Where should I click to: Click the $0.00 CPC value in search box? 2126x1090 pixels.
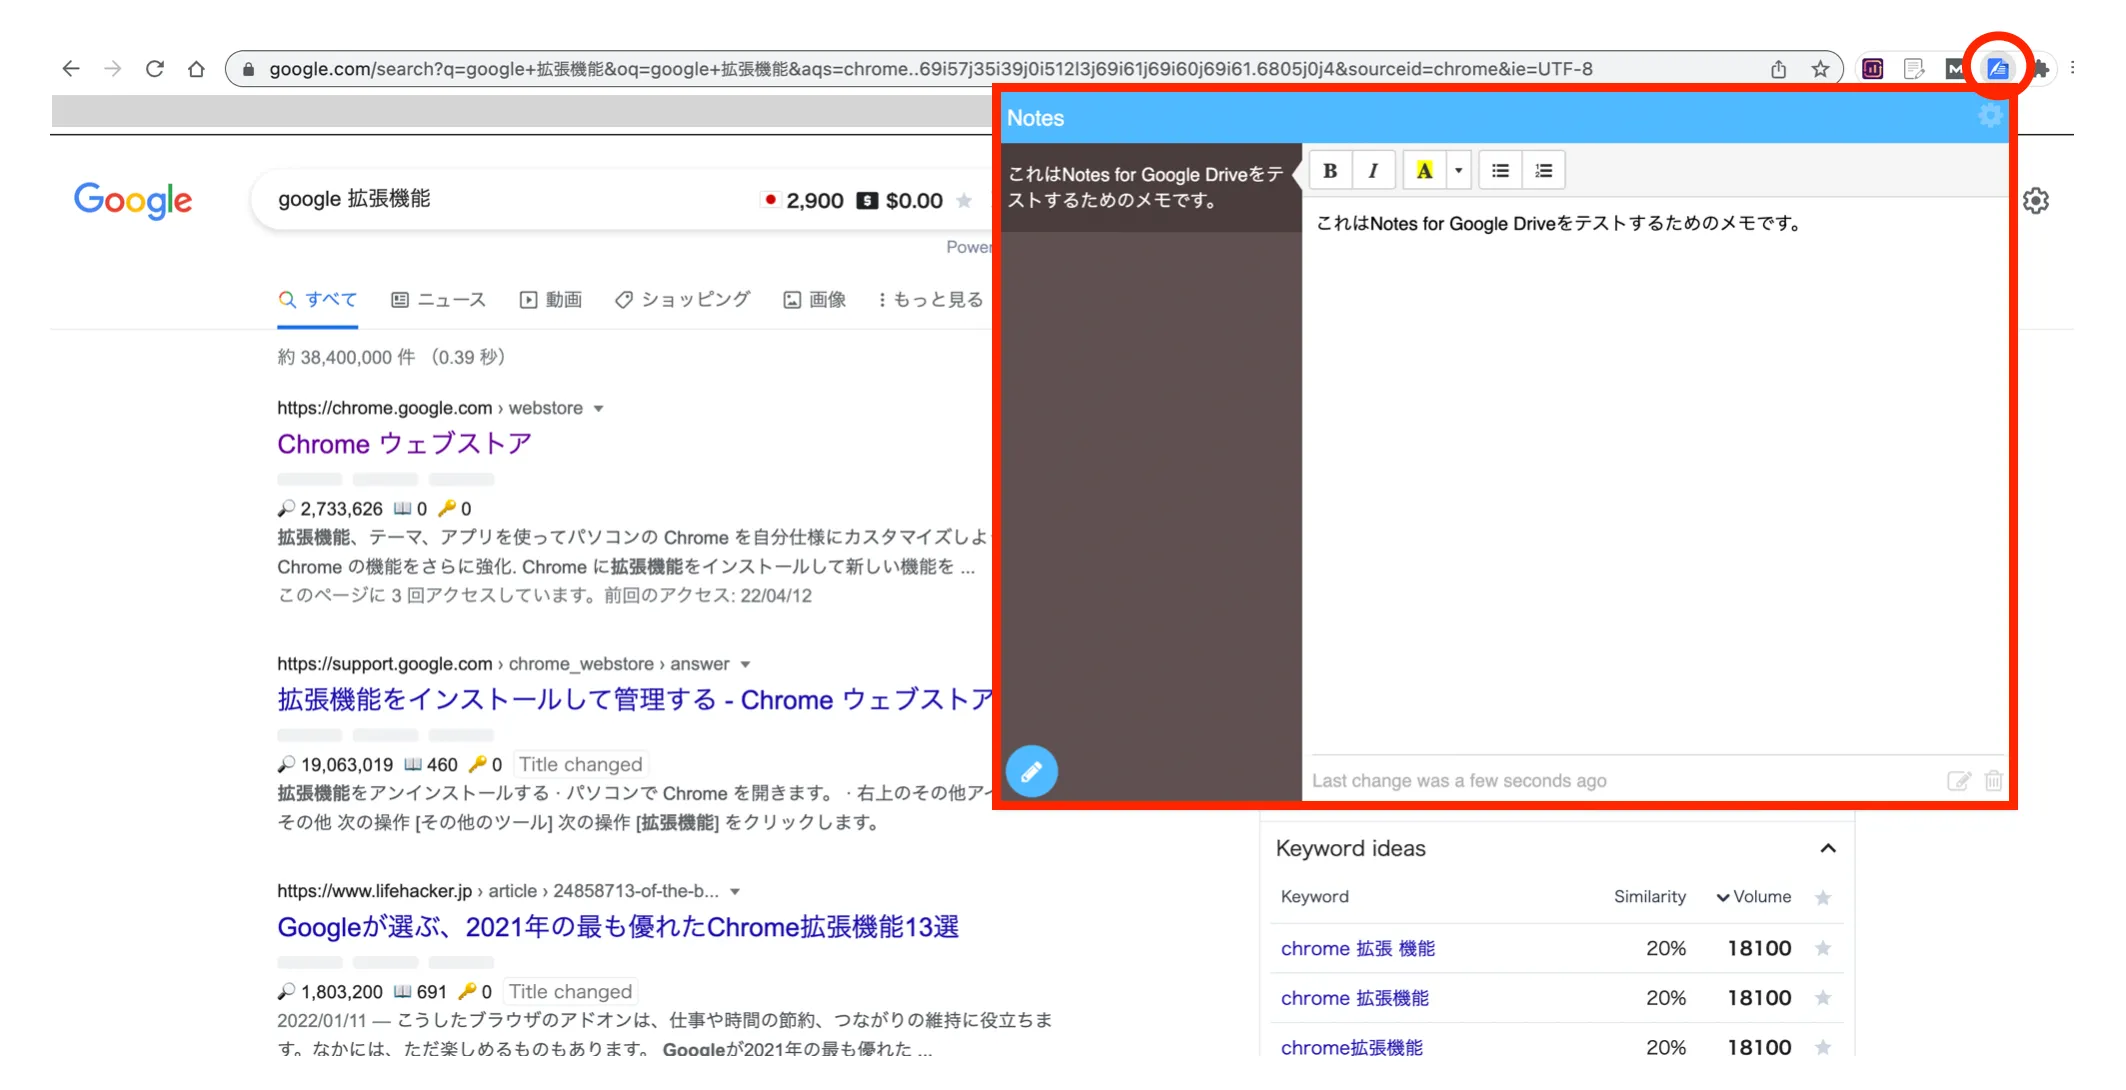click(x=914, y=201)
